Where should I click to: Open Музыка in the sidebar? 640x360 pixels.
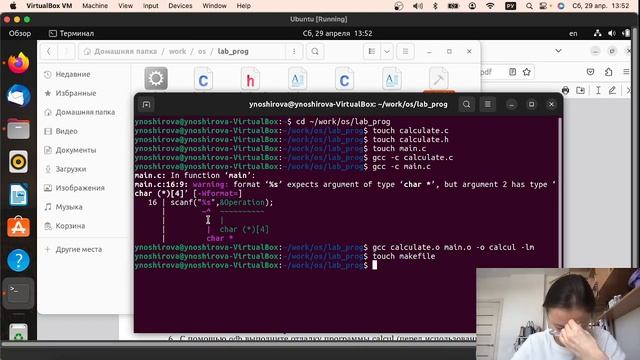point(85,207)
